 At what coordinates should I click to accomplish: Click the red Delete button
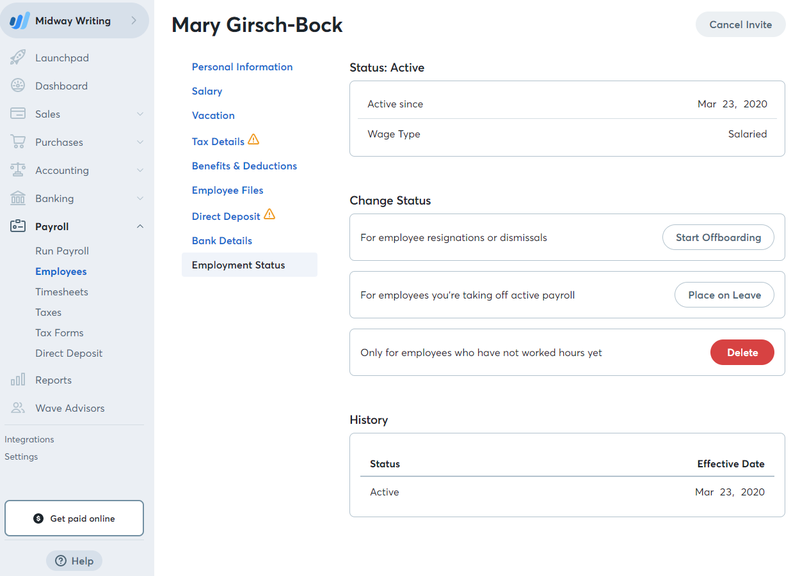click(x=742, y=352)
